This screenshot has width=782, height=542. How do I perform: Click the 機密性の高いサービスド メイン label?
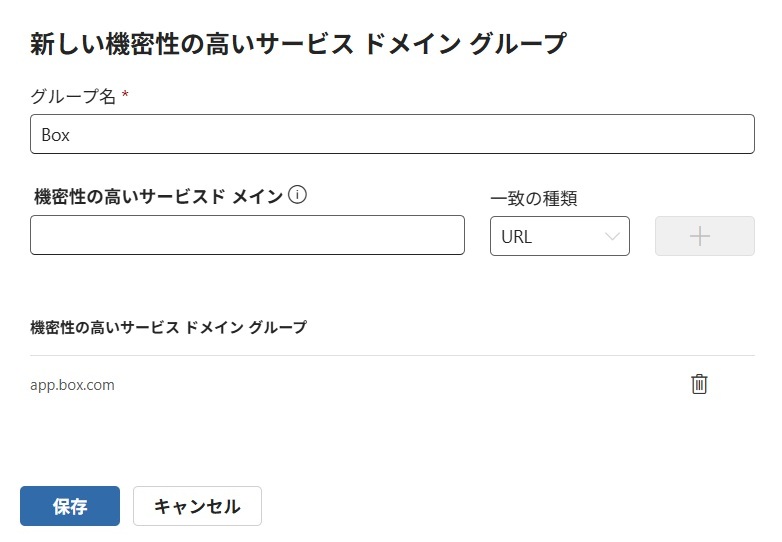point(158,197)
